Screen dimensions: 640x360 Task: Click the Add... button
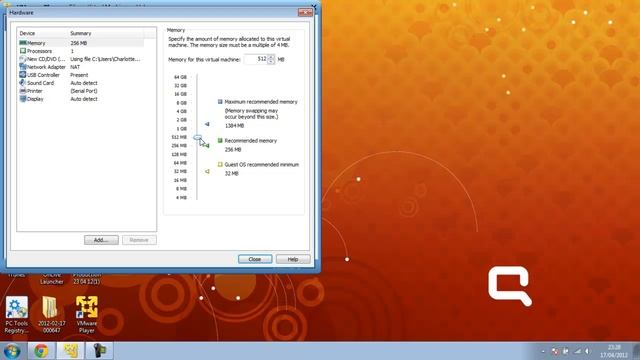[101, 240]
